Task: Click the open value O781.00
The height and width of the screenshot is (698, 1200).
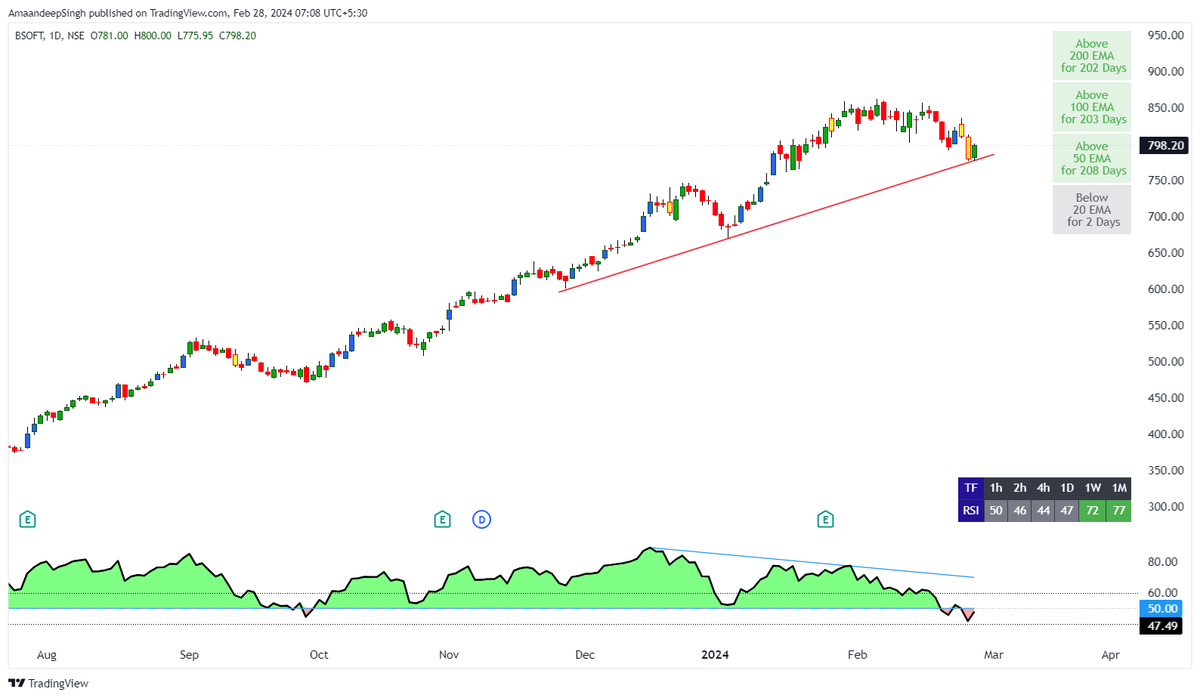Action: (108, 35)
